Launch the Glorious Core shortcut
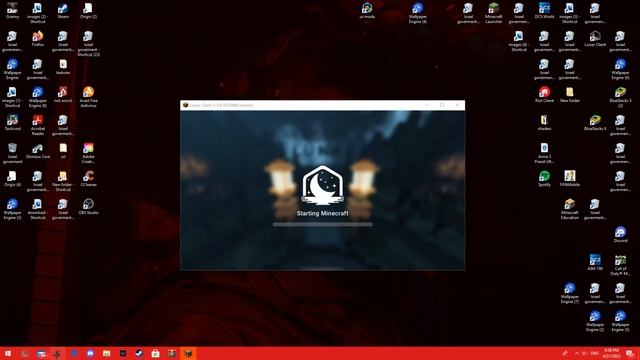The height and width of the screenshot is (360, 640). point(38,151)
